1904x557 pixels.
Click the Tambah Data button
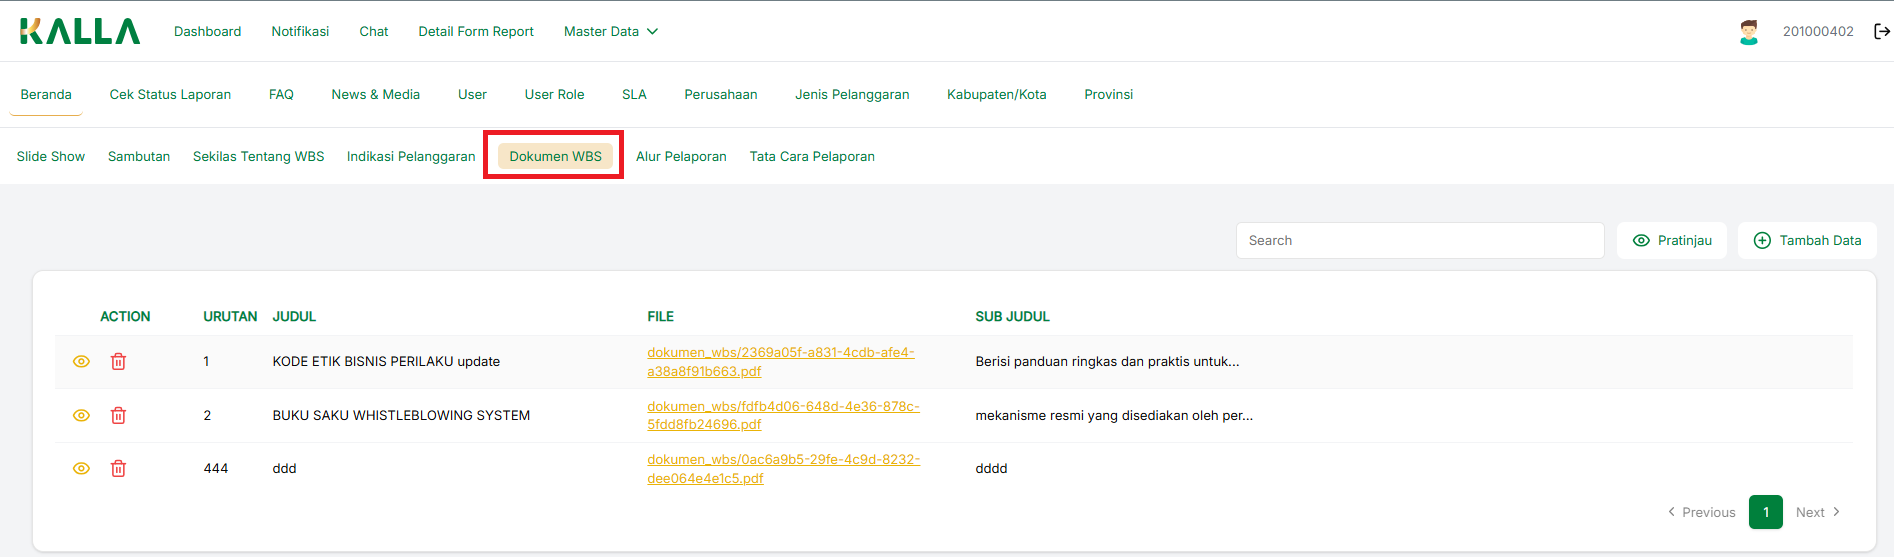(1807, 241)
